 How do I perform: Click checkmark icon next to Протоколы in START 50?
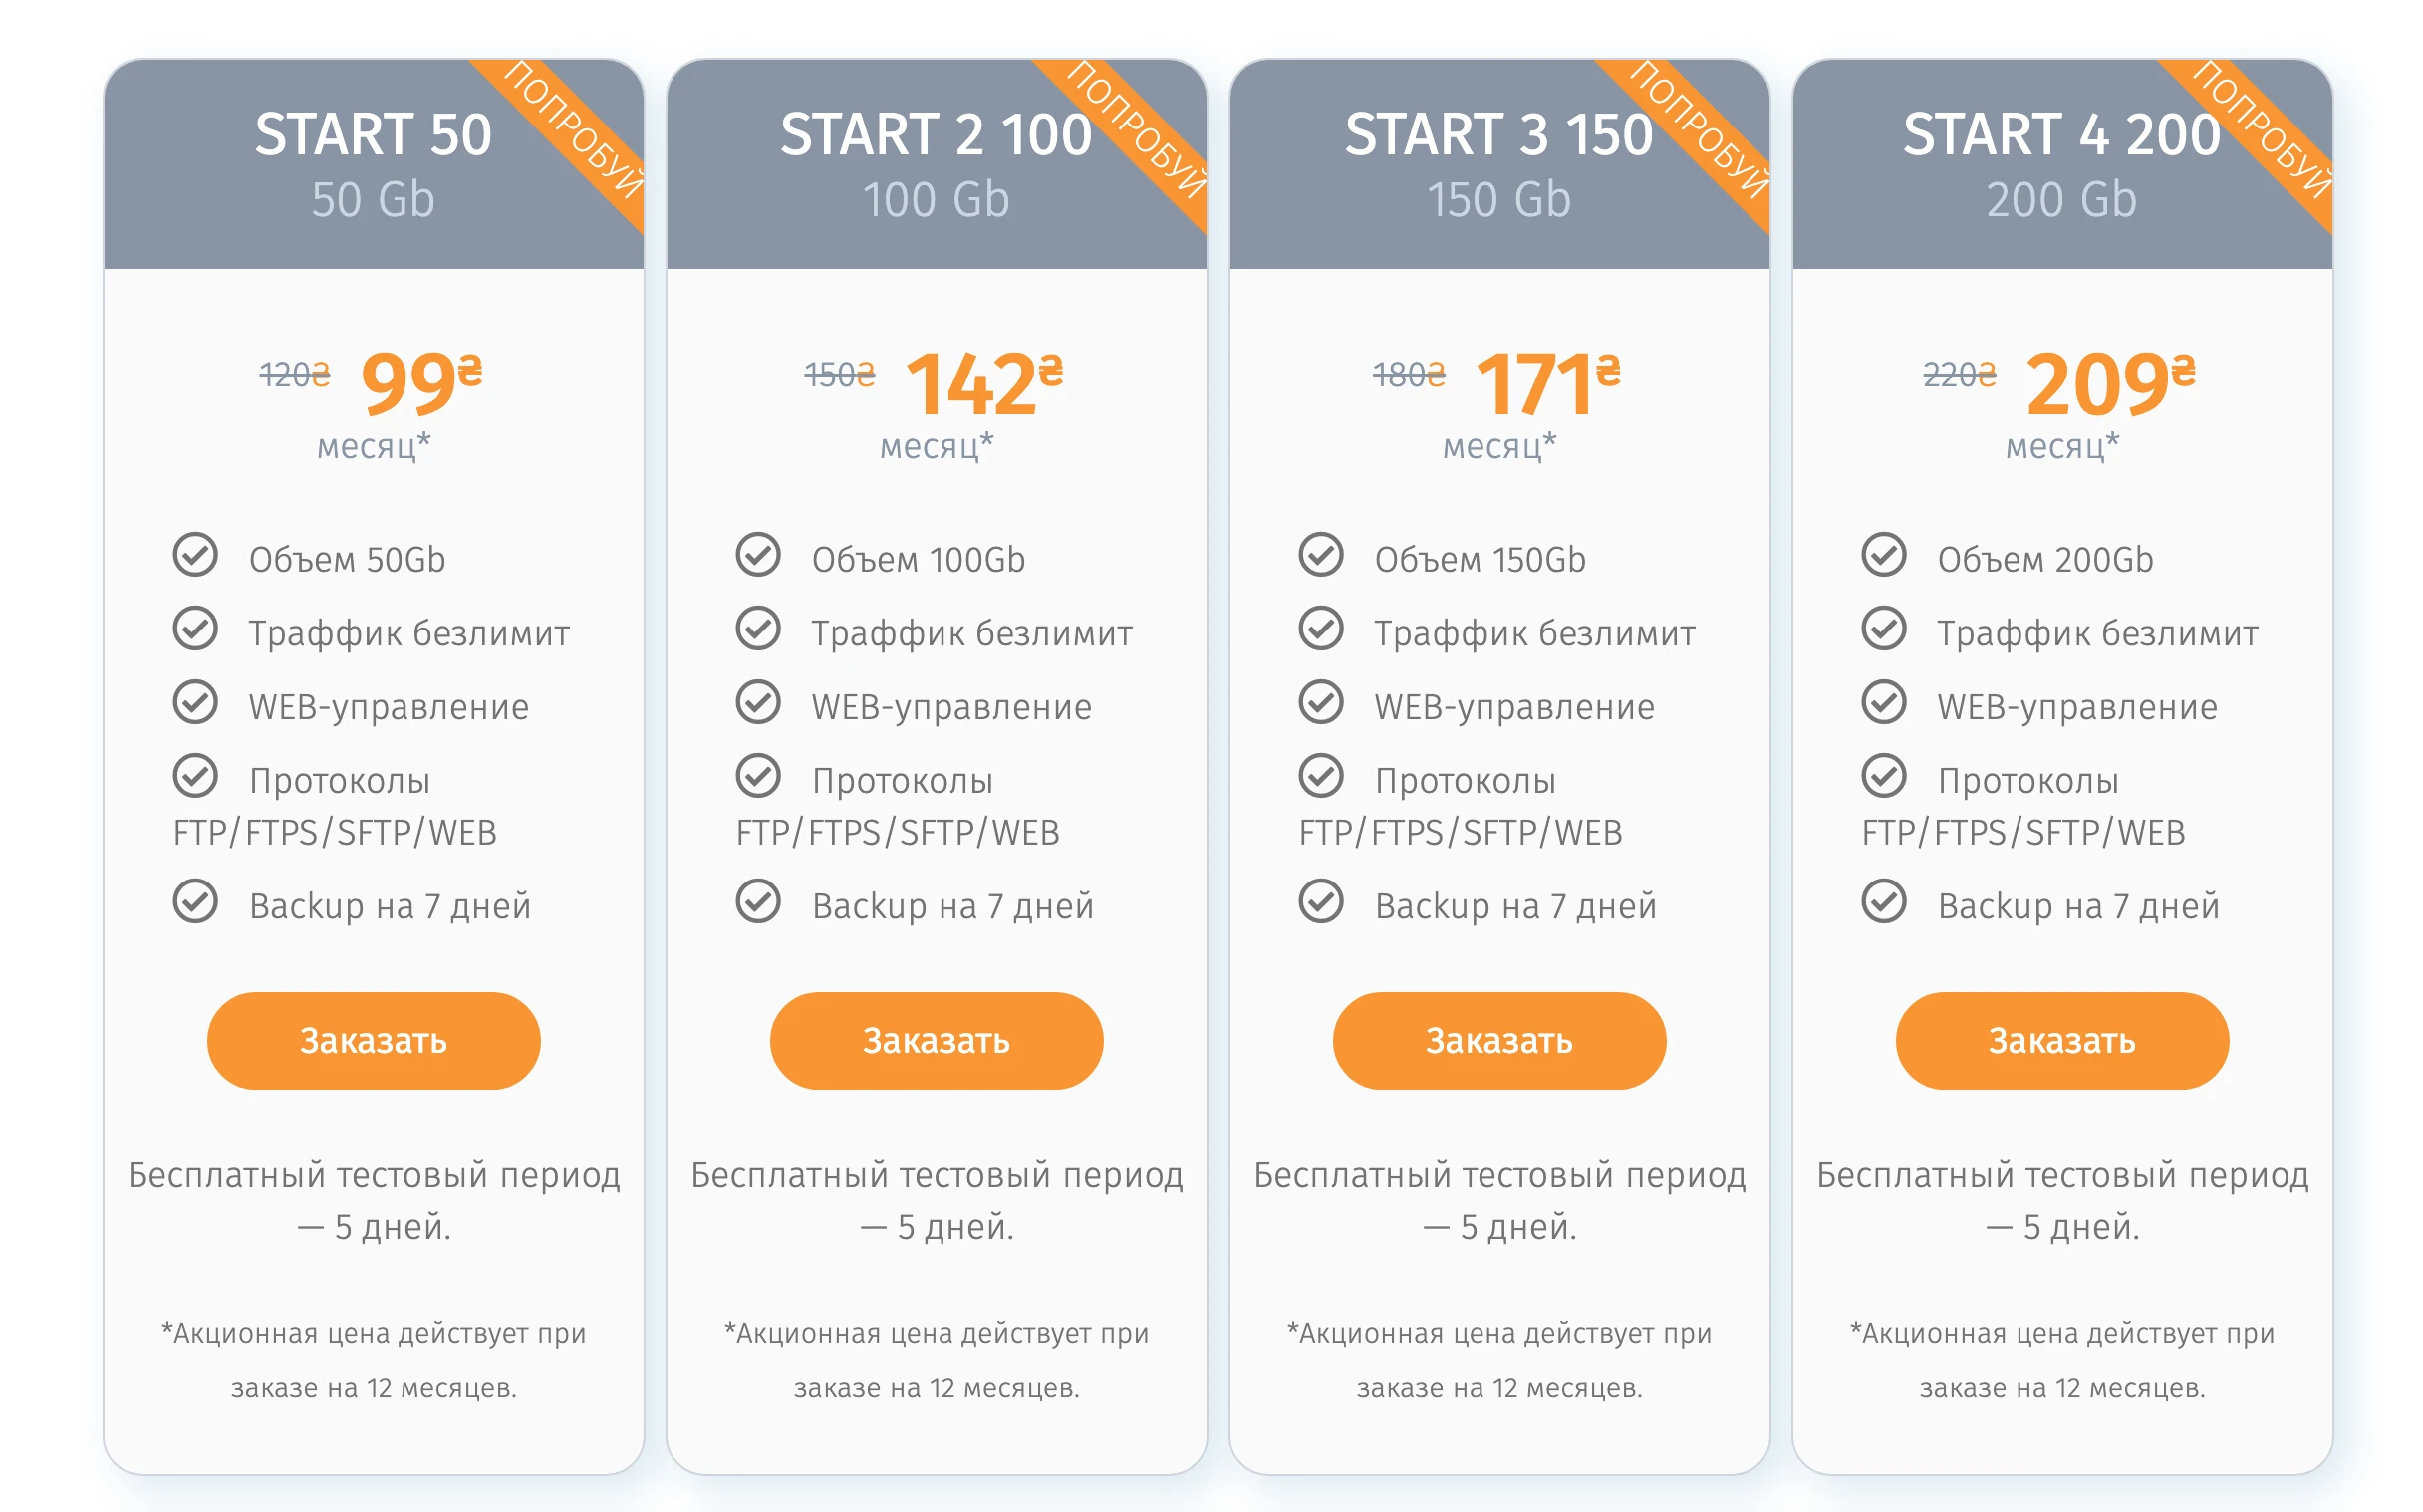(195, 776)
